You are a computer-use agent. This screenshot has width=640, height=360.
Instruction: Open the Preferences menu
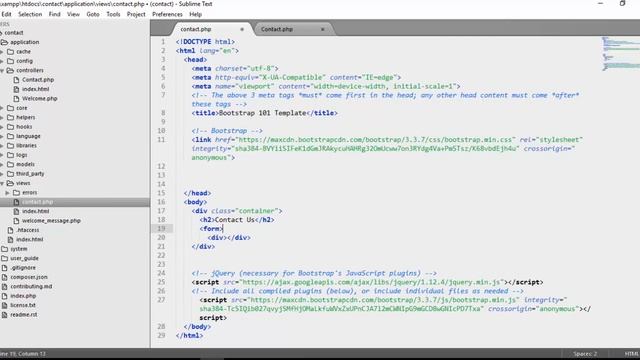pyautogui.click(x=167, y=14)
